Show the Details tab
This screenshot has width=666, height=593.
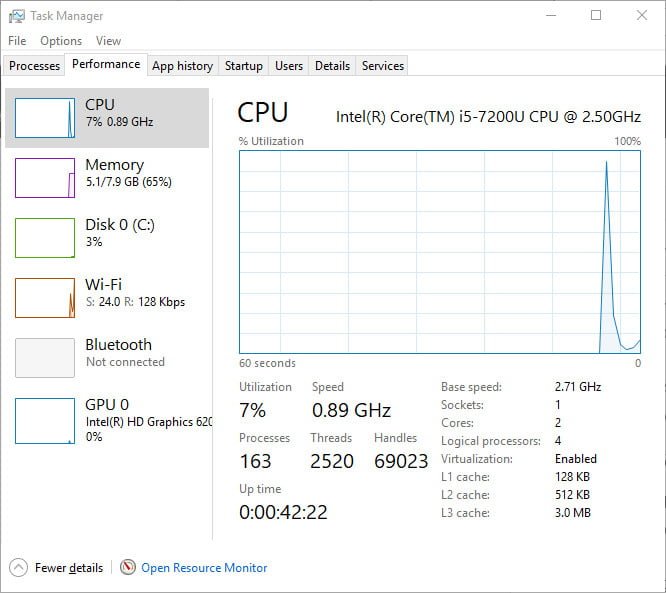pyautogui.click(x=332, y=66)
